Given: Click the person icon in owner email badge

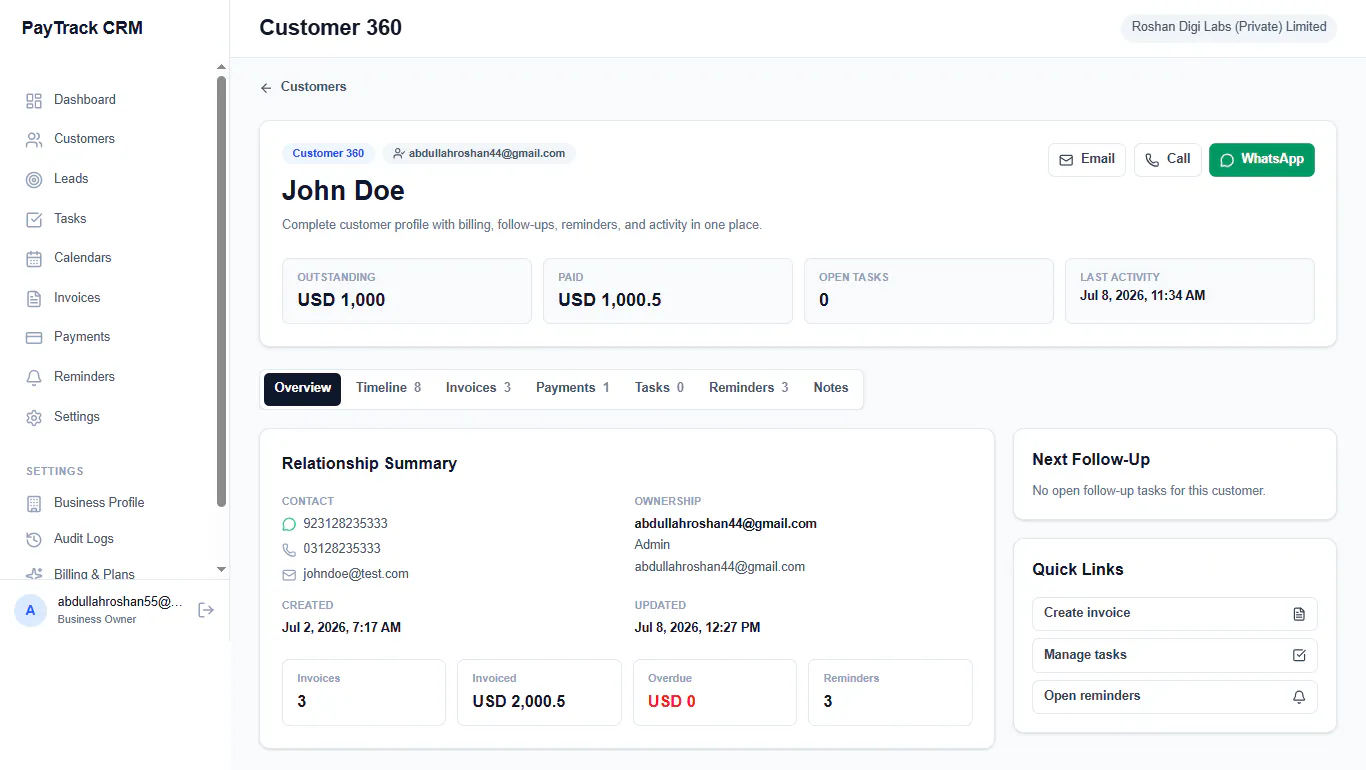Looking at the screenshot, I should (x=399, y=154).
